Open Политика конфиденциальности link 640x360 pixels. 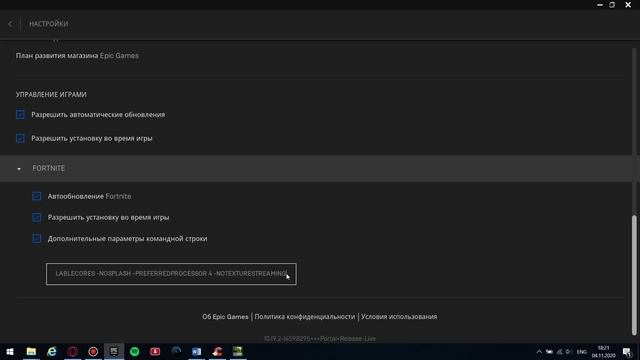tap(304, 317)
